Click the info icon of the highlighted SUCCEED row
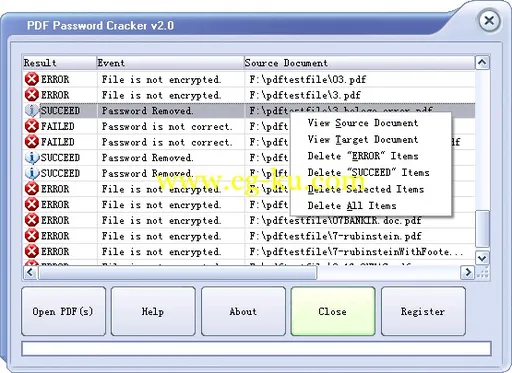This screenshot has height=373, width=512. point(32,111)
